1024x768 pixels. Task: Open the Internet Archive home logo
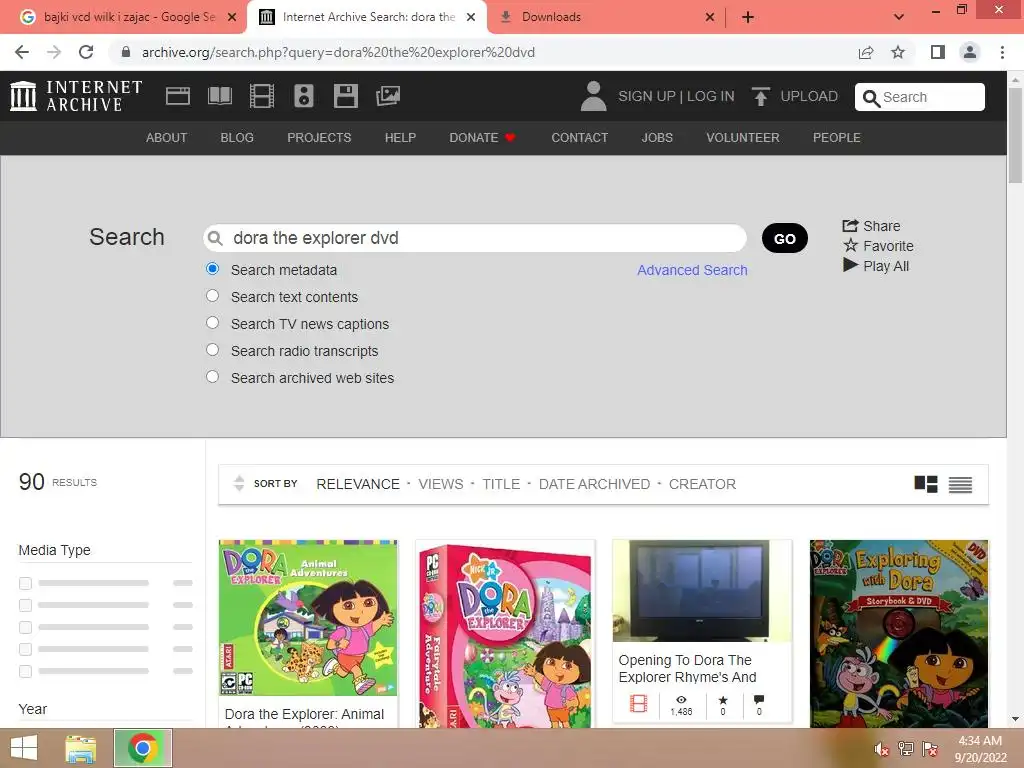tap(76, 96)
